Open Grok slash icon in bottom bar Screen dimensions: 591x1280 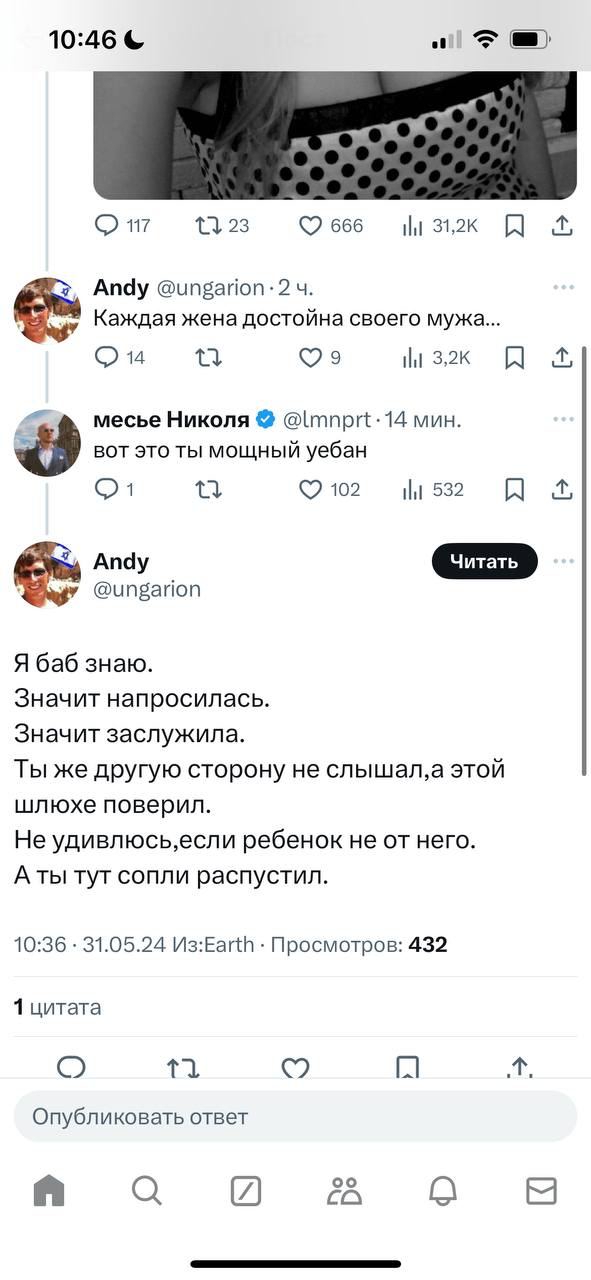(x=246, y=1190)
